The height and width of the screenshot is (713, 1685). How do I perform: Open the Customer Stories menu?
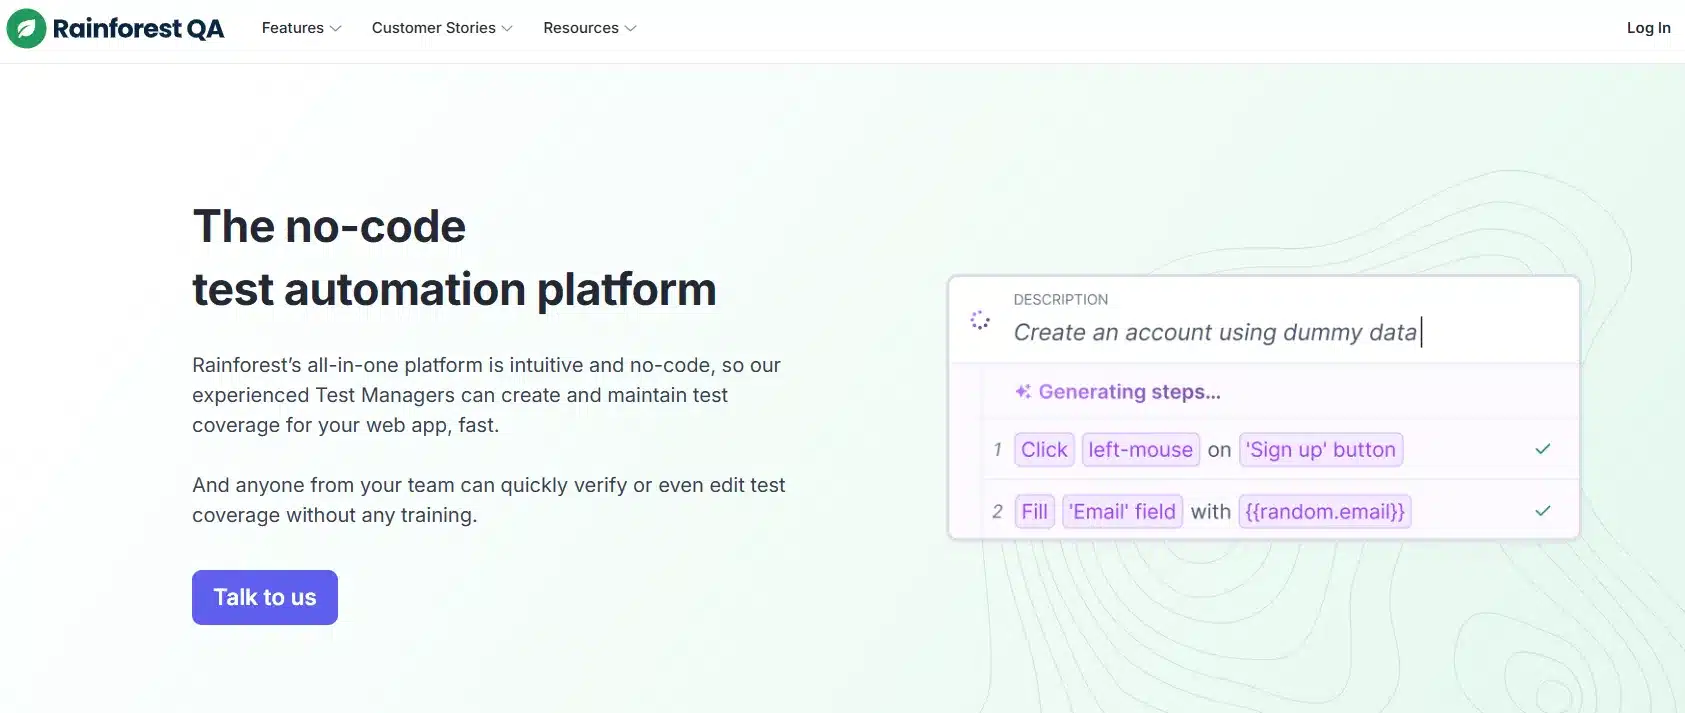coord(442,28)
